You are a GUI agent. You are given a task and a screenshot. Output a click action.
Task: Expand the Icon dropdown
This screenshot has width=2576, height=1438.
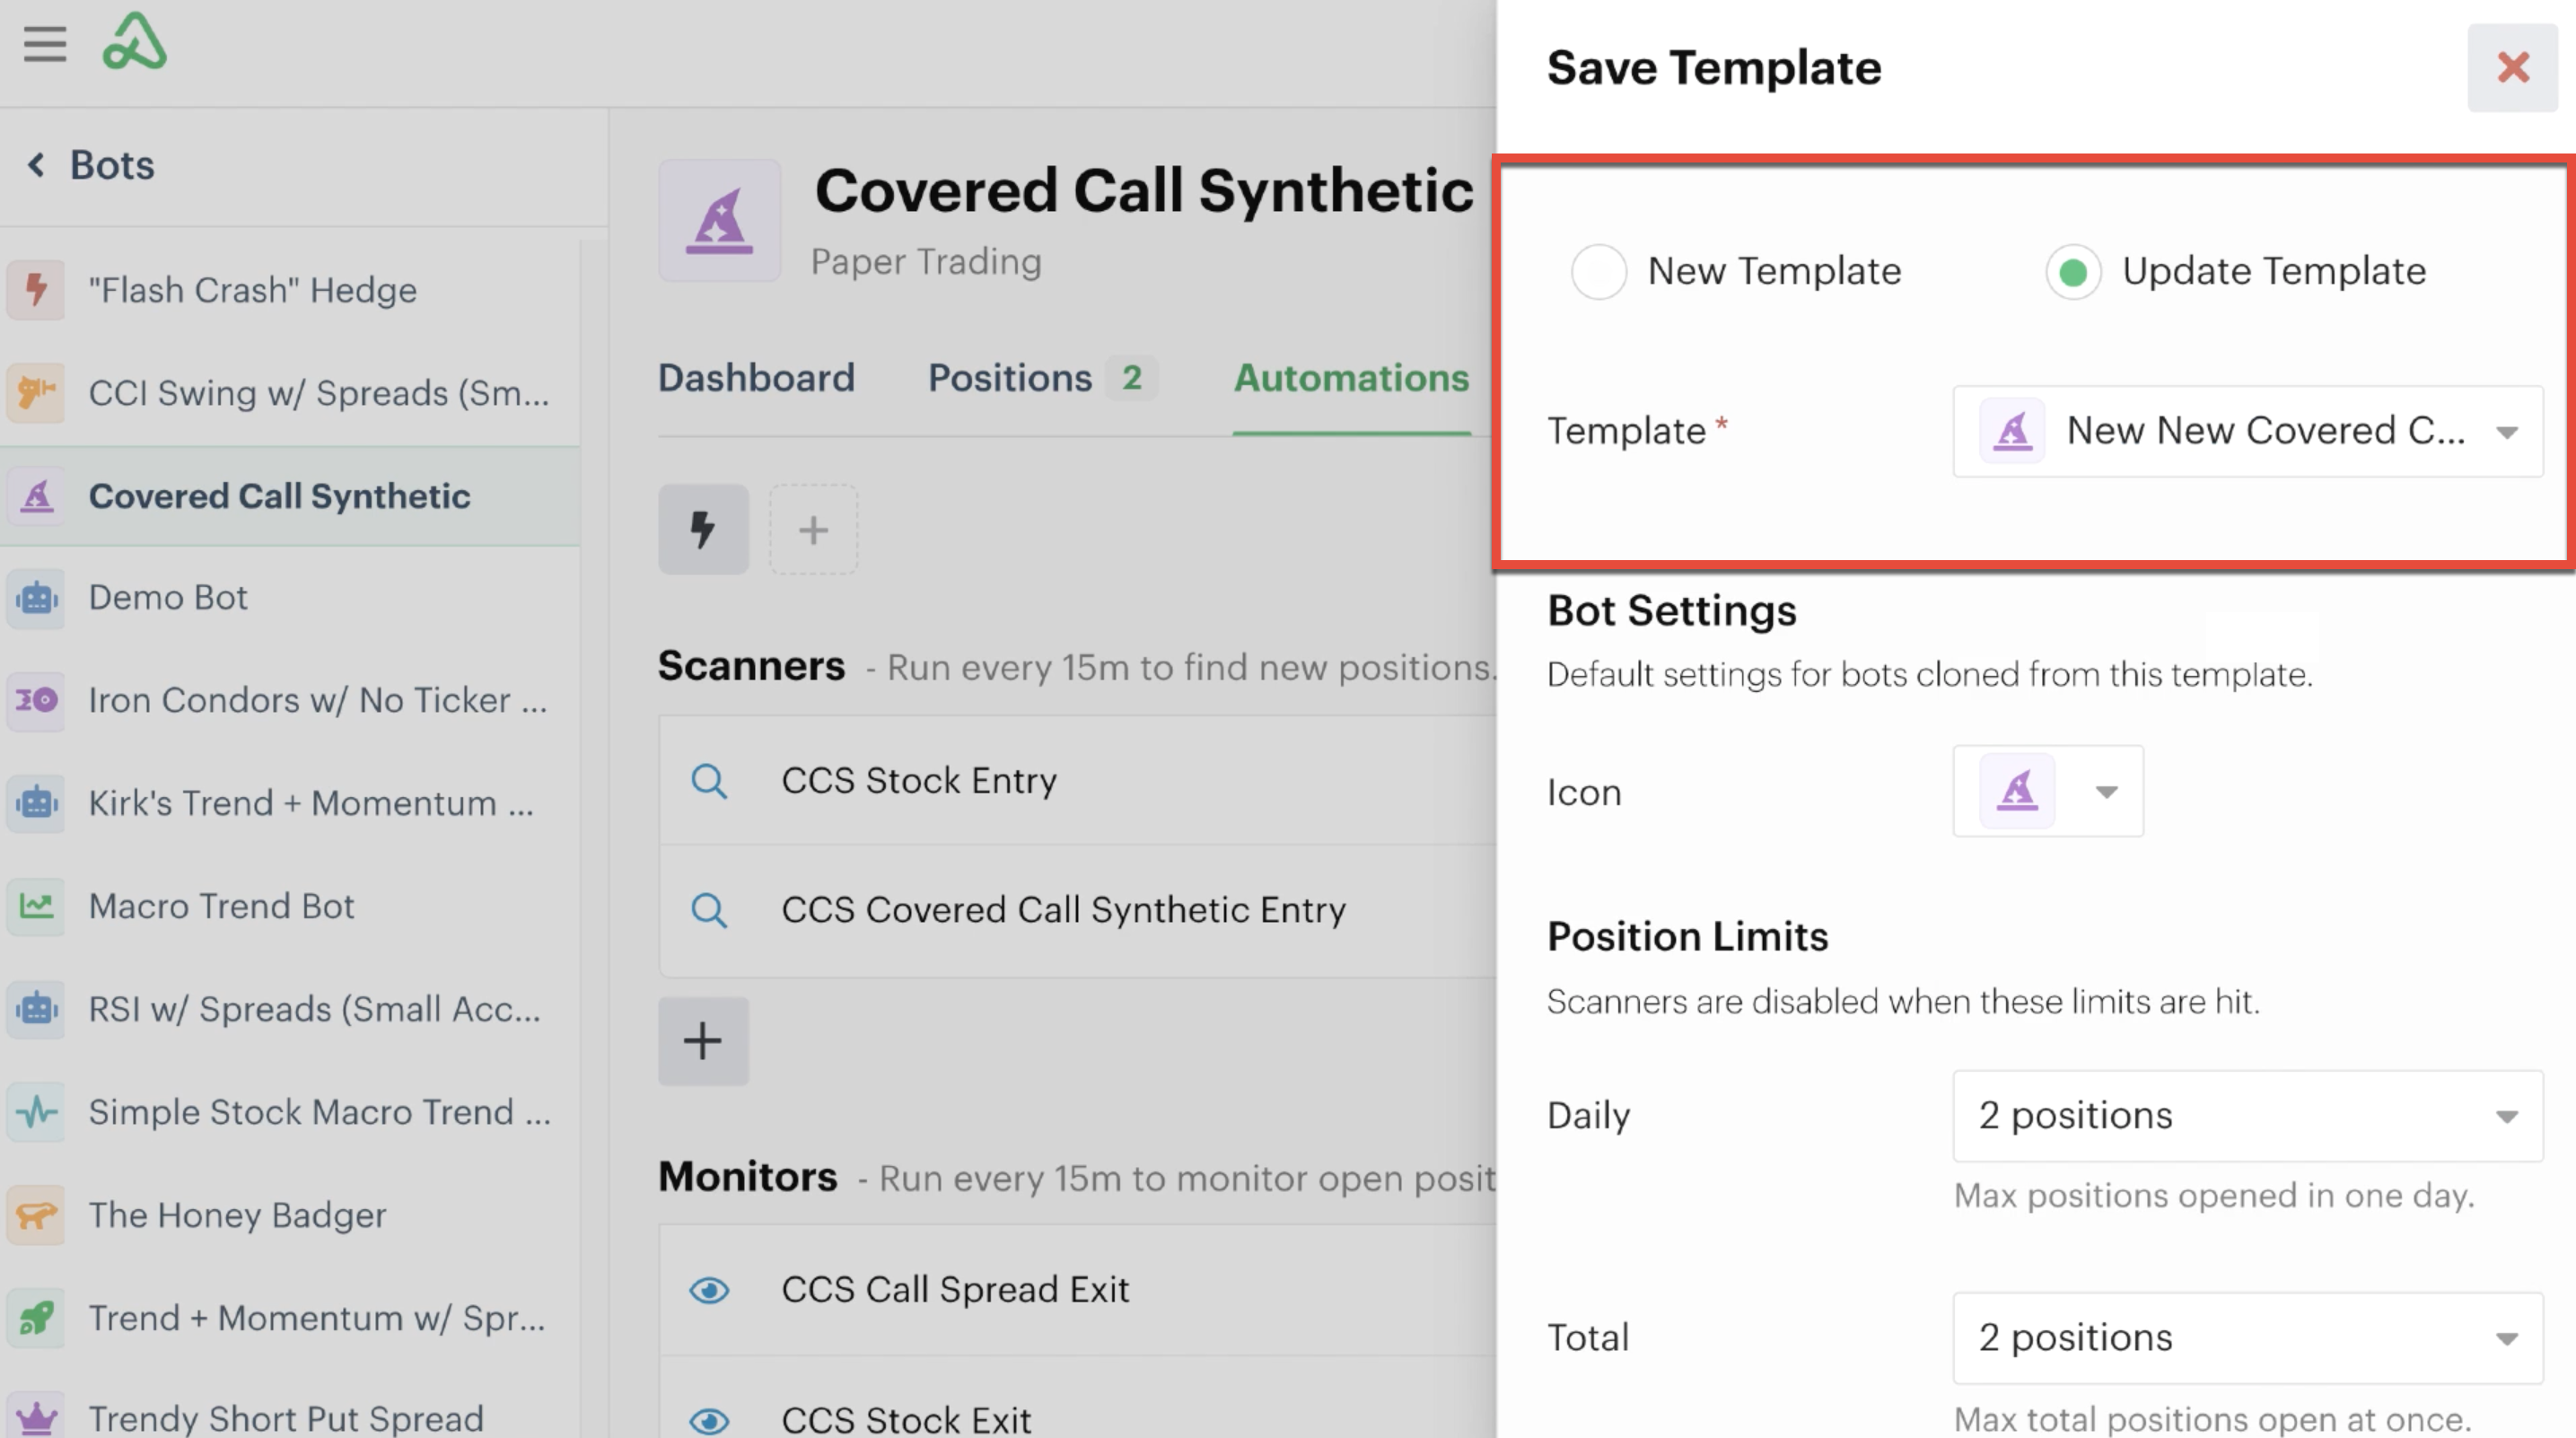coord(2048,791)
